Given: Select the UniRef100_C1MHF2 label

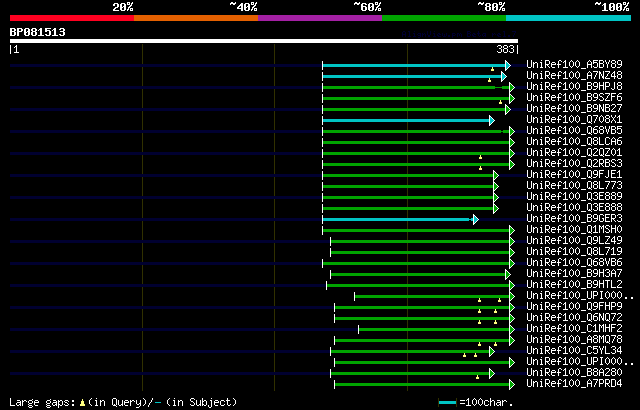Looking at the screenshot, I should [574, 328].
